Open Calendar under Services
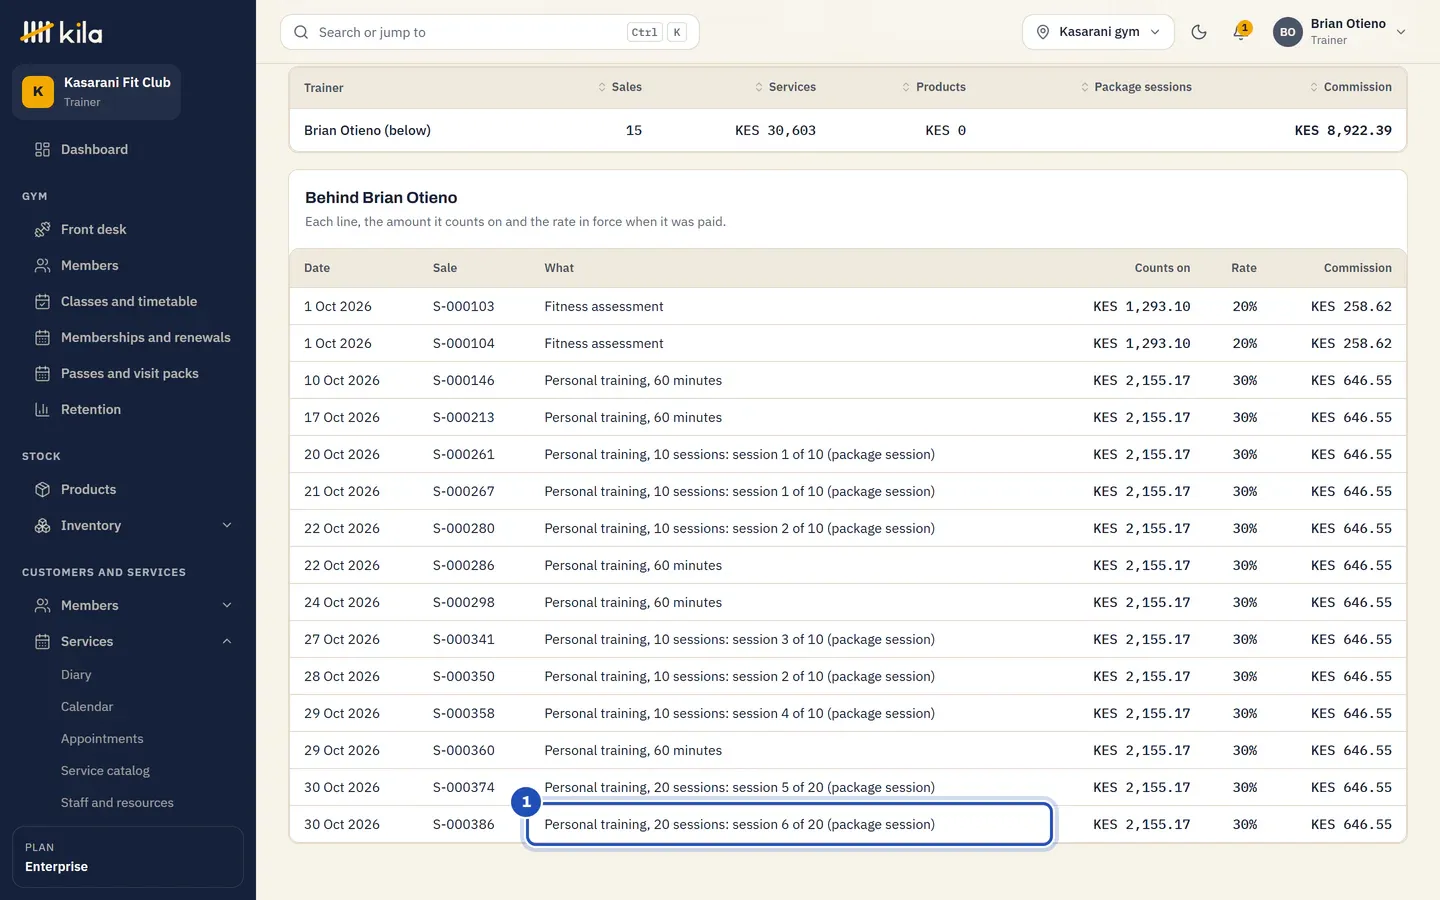This screenshot has width=1440, height=900. pyautogui.click(x=87, y=707)
